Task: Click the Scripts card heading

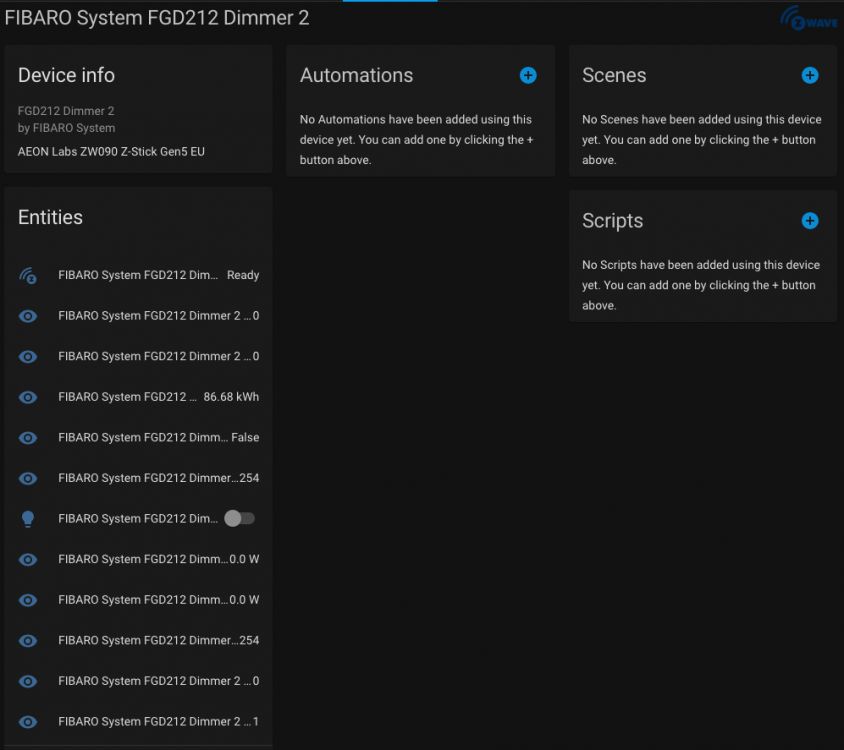Action: pyautogui.click(x=612, y=221)
